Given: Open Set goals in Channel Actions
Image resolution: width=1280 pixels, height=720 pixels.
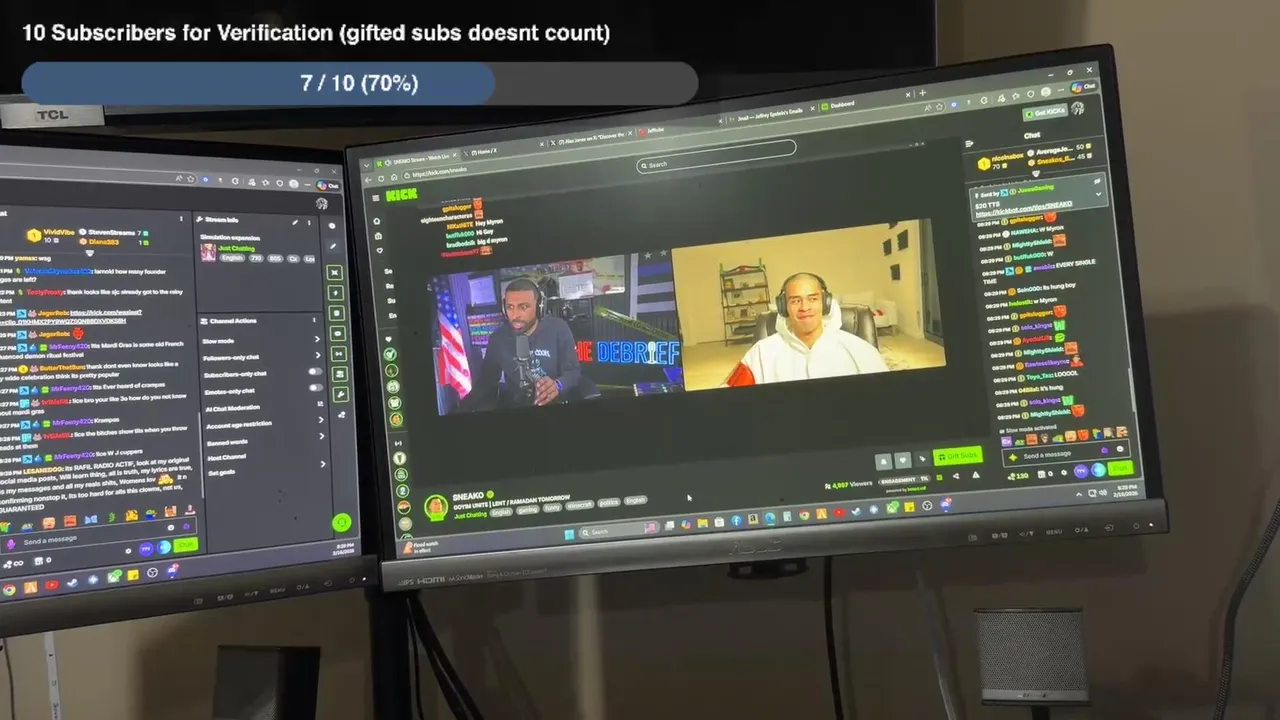Looking at the screenshot, I should (x=222, y=473).
